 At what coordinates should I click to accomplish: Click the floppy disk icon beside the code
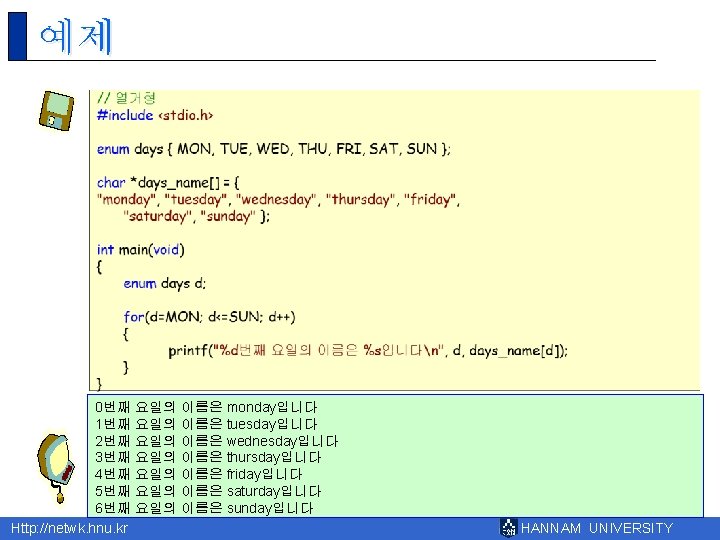56,111
